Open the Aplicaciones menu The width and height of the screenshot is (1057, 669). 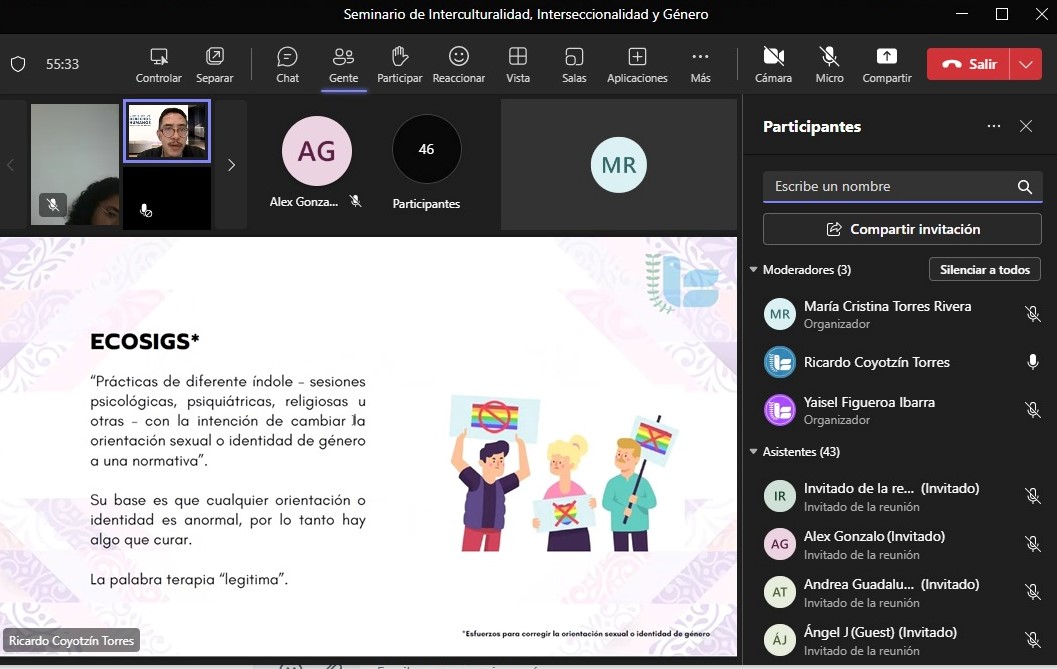click(637, 65)
